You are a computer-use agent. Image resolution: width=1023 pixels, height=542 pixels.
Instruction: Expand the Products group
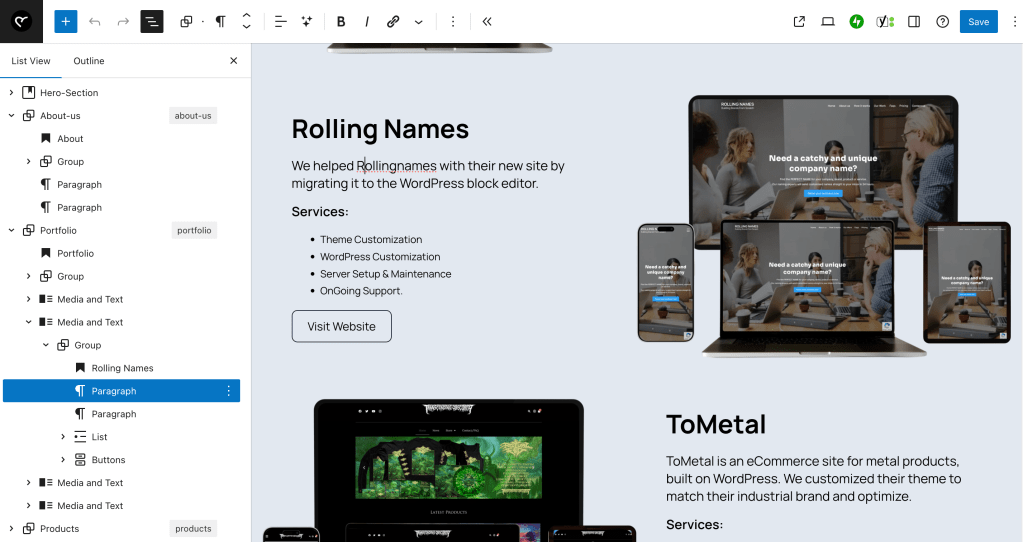(x=11, y=528)
